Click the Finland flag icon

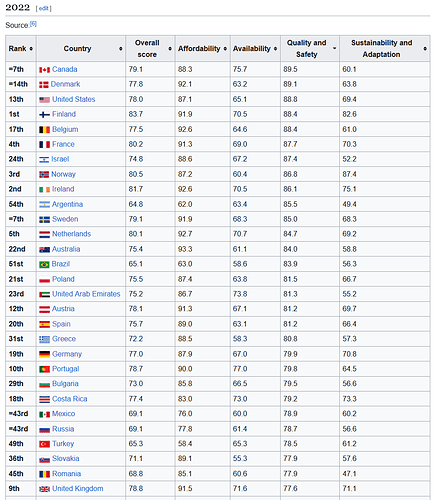click(x=44, y=115)
